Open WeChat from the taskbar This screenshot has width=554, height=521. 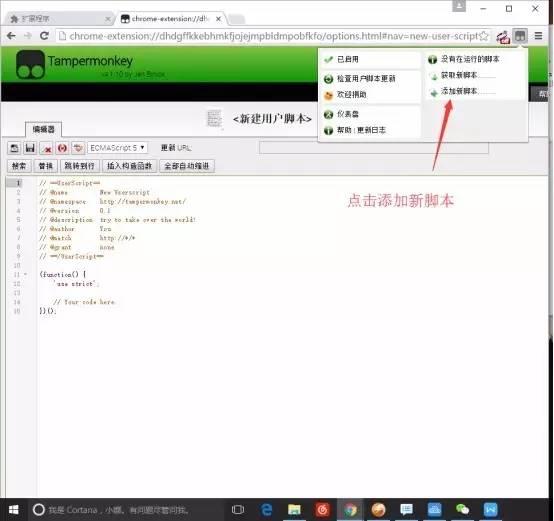tap(462, 510)
